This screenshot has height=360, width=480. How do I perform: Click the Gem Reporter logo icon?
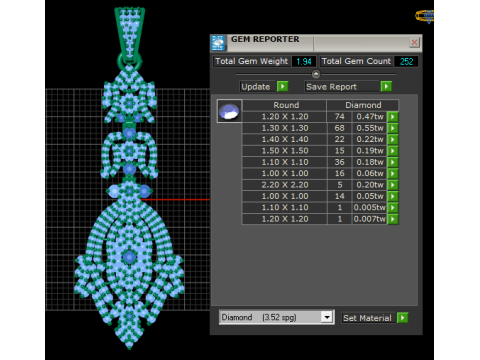pyautogui.click(x=218, y=43)
